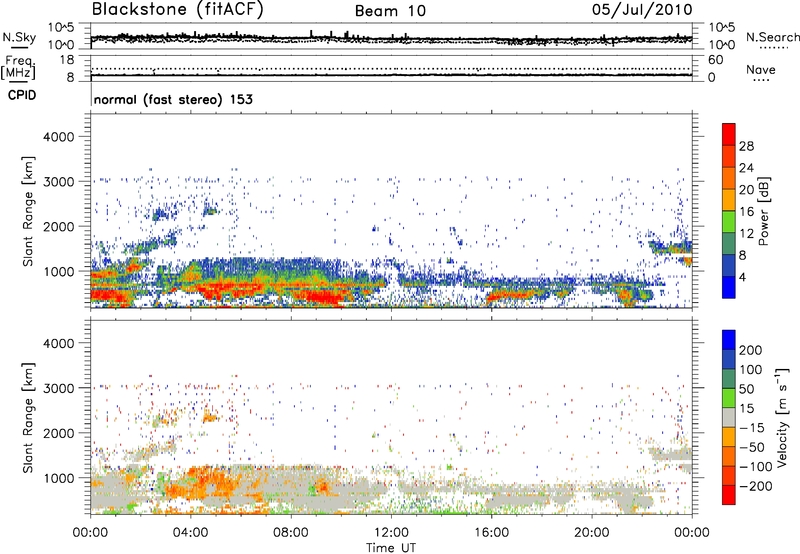Viewport: 800px width, 554px height.
Task: Click the '2000' tick of the velocity panel
Action: 59,433
